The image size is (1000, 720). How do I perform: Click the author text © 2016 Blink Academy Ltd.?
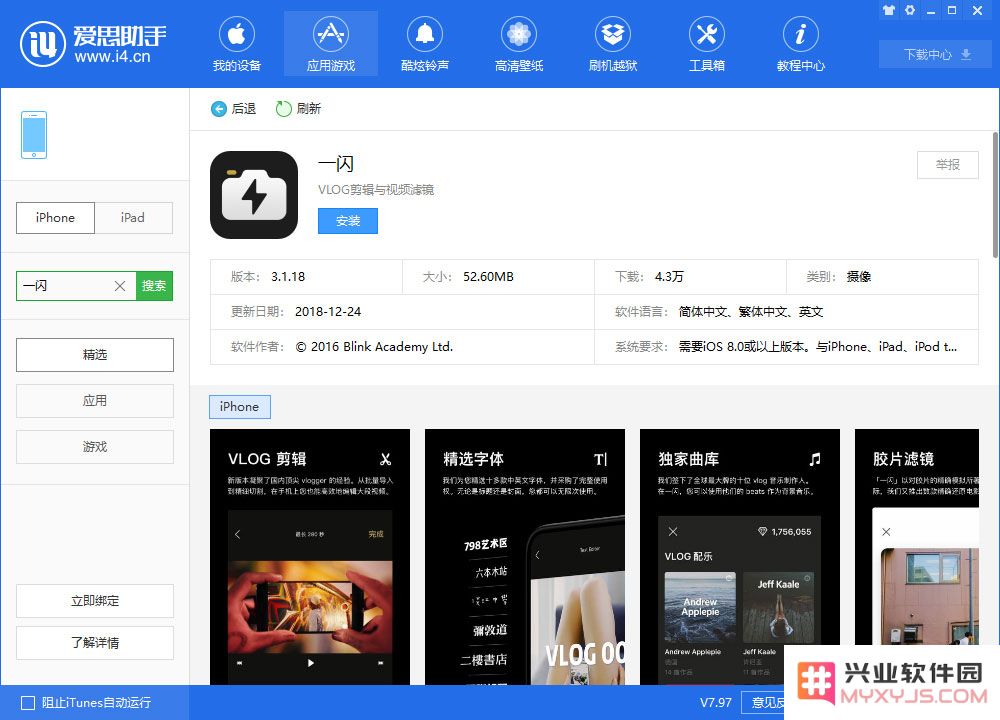[x=374, y=347]
